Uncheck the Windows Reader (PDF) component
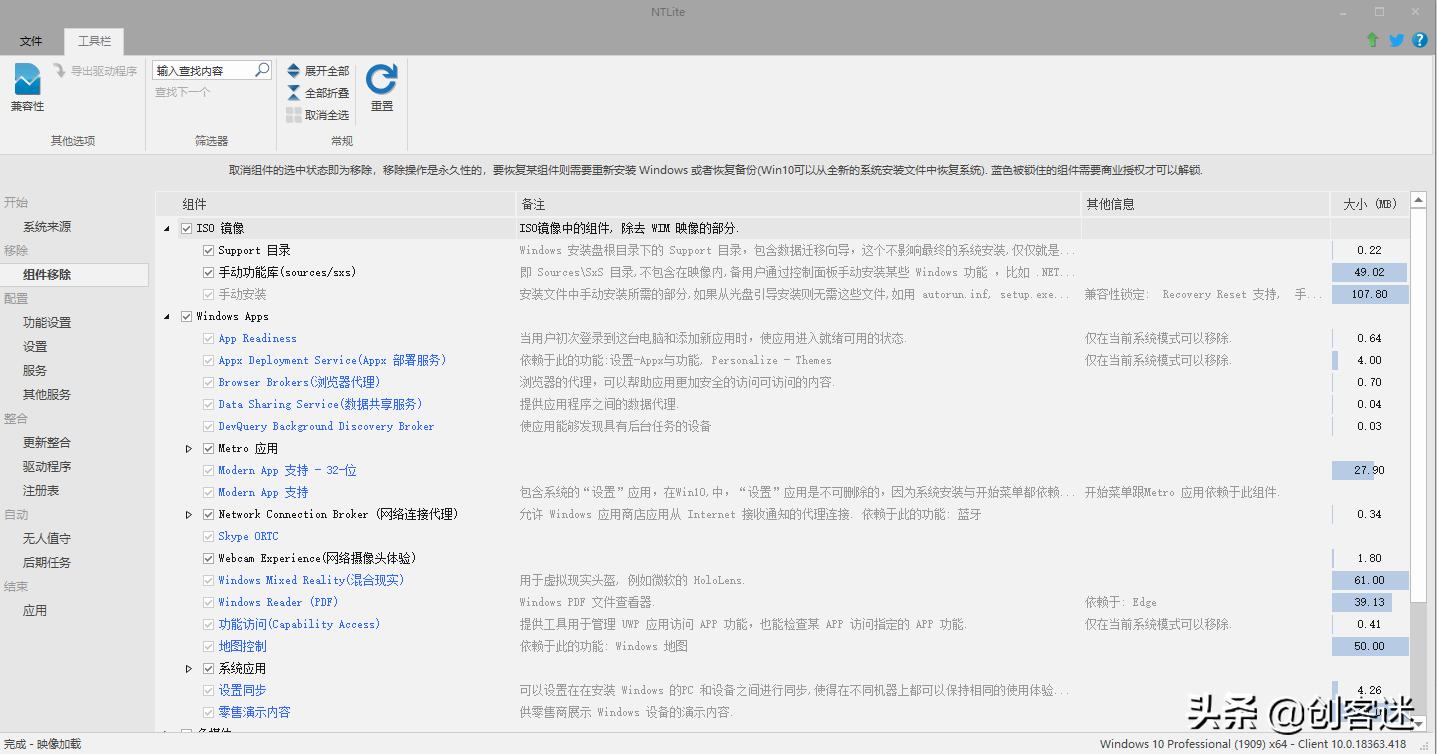The image size is (1437, 754). coord(206,602)
